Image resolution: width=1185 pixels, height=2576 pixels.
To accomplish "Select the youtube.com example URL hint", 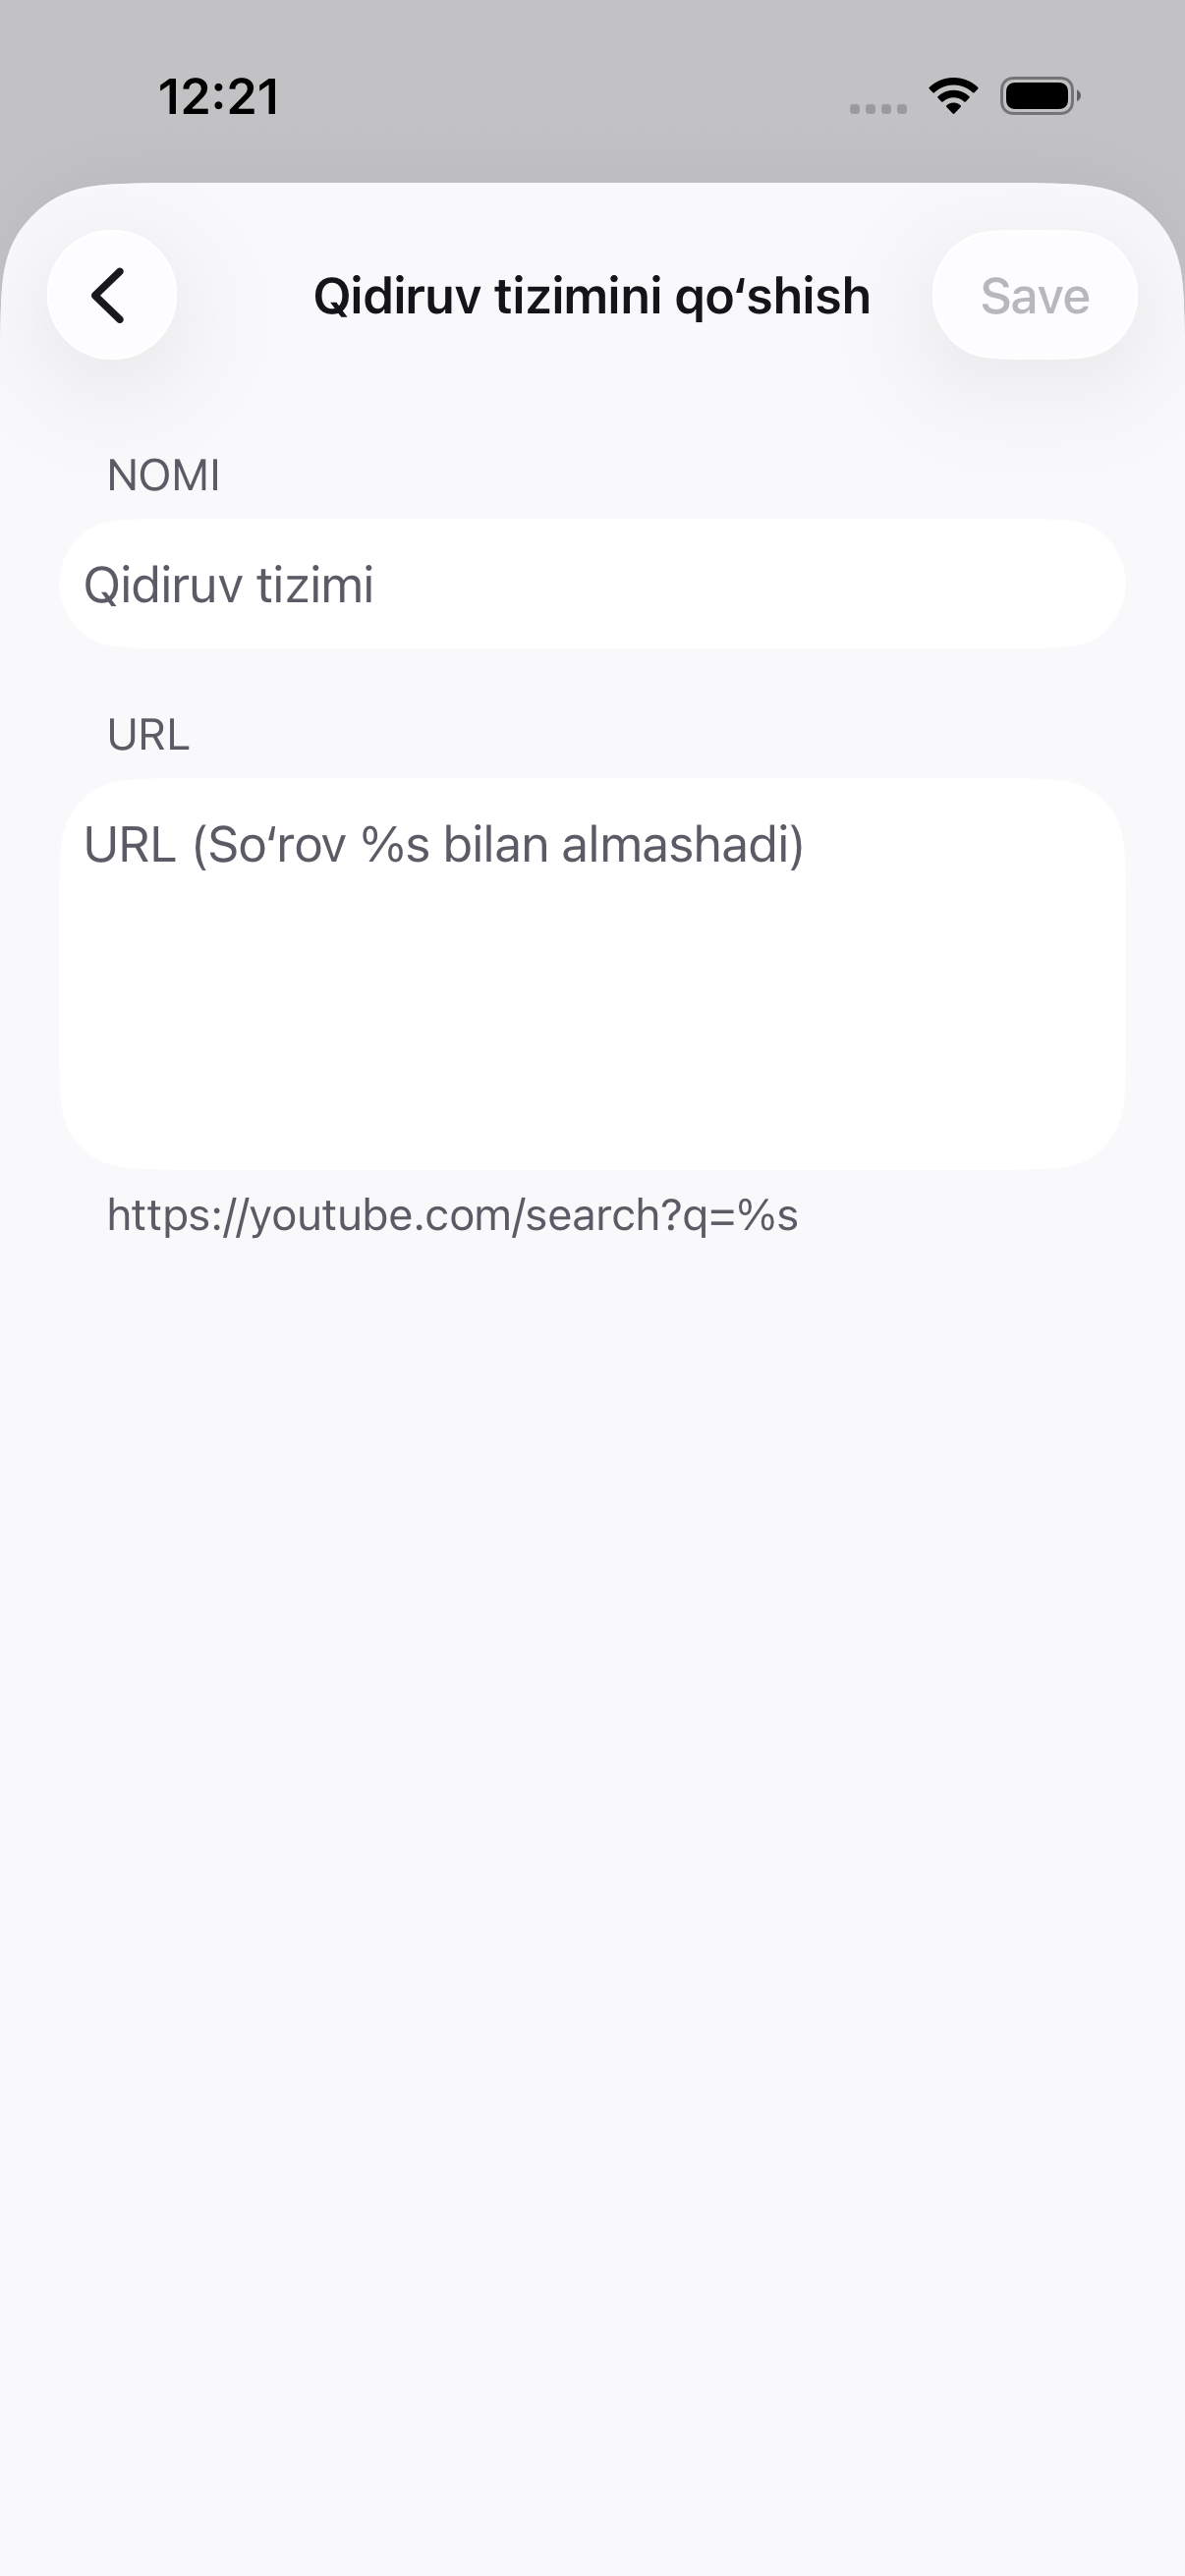I will [x=452, y=1216].
